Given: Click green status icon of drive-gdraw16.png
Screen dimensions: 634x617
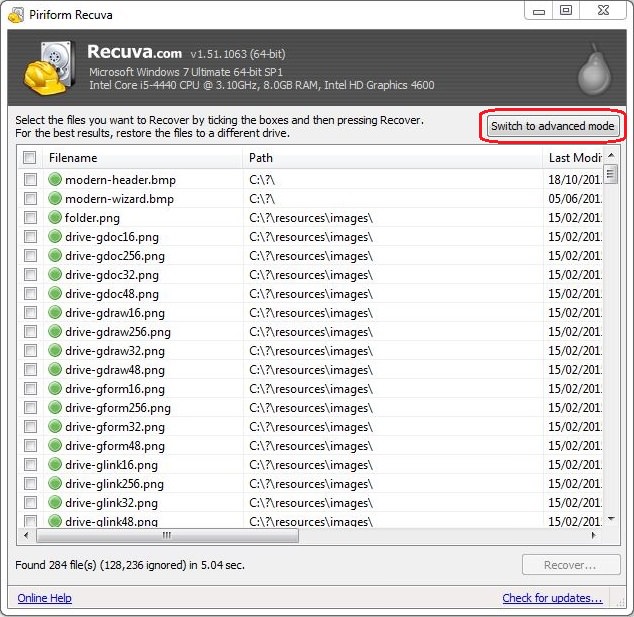Looking at the screenshot, I should (x=55, y=312).
